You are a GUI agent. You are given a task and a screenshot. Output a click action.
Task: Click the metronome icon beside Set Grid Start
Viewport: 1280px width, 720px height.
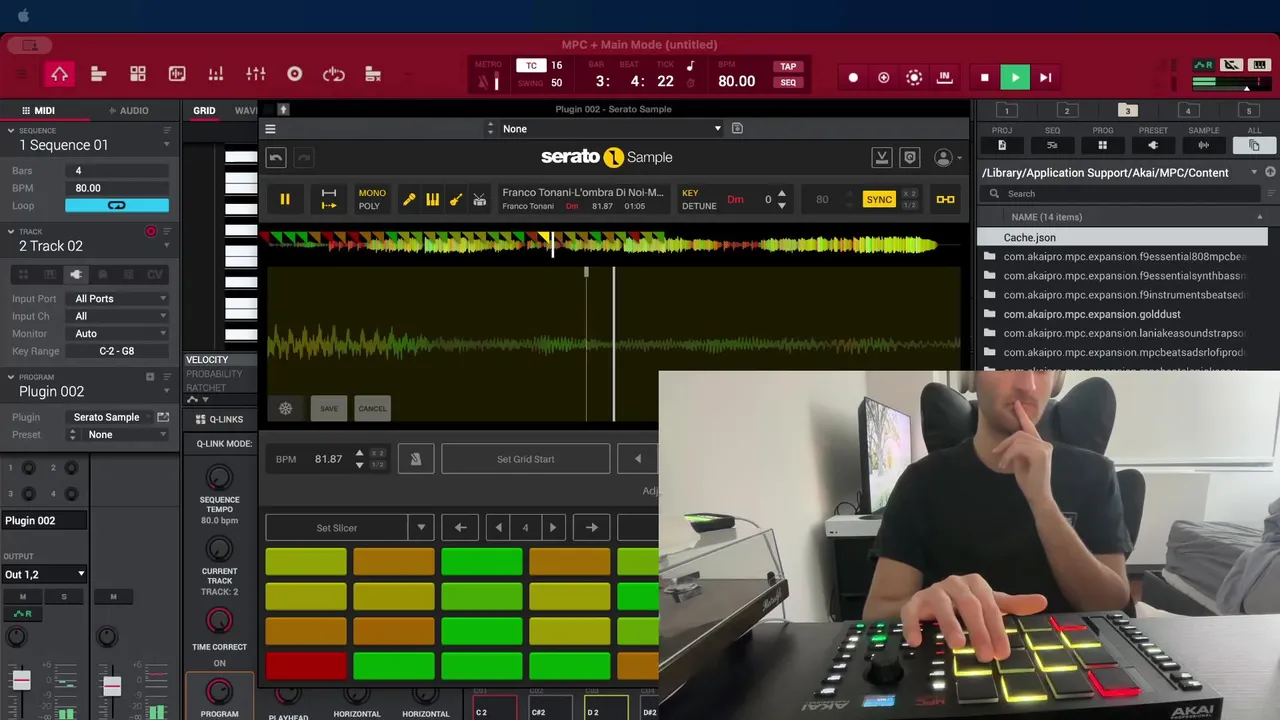click(416, 459)
